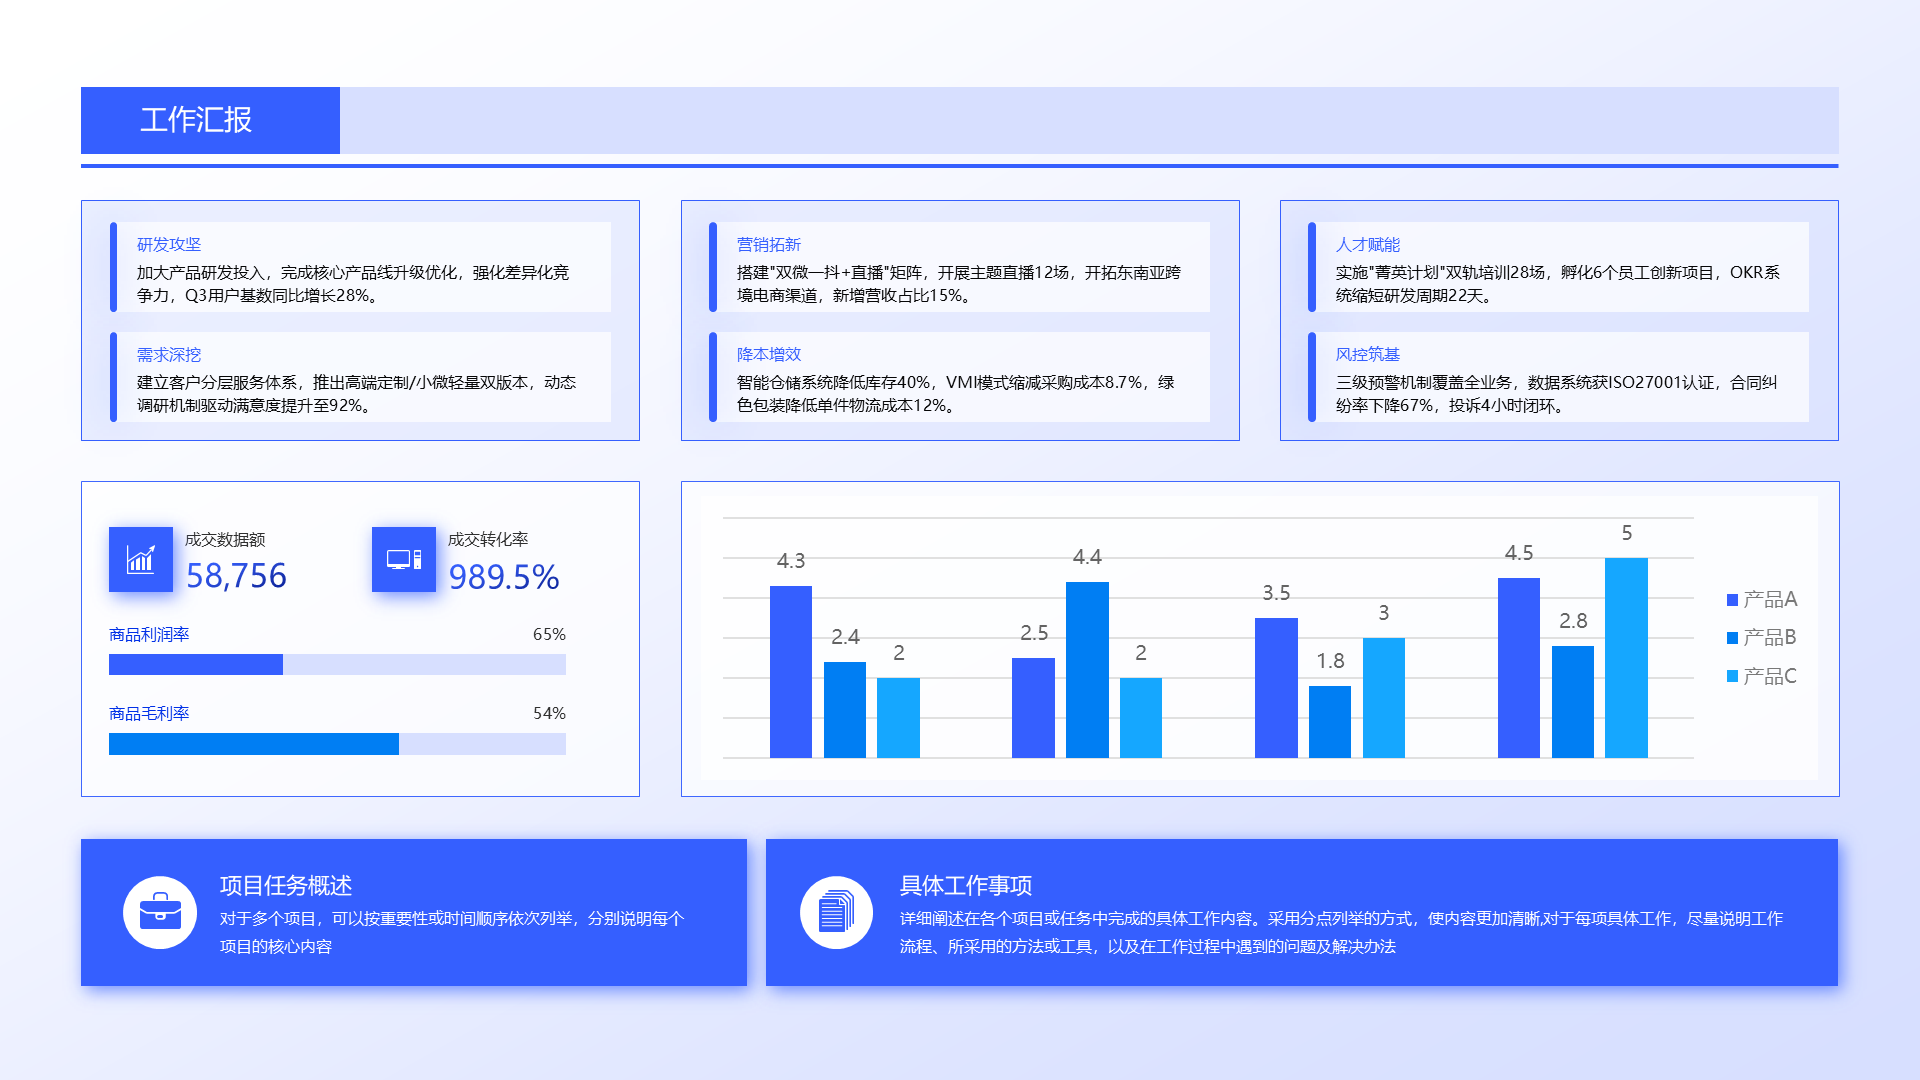This screenshot has width=1920, height=1080.
Task: Click the bar labeled 2.5
Action: click(x=1033, y=708)
